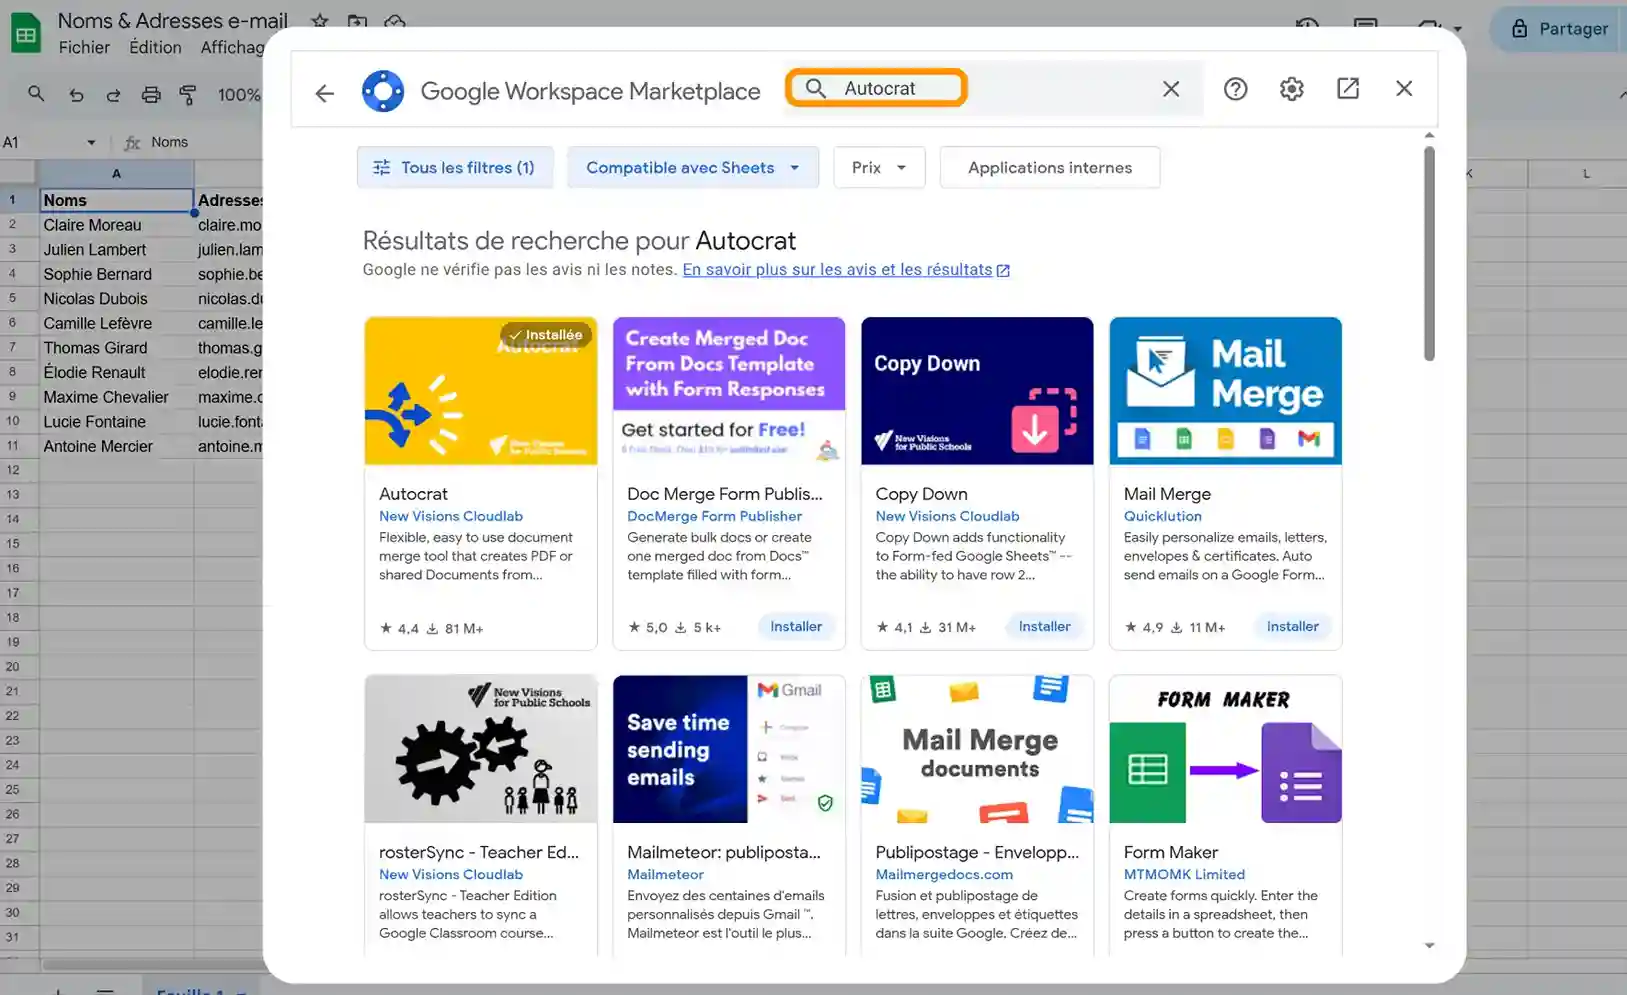The image size is (1627, 995).
Task: Open the Édition menu in Sheets
Action: [x=155, y=47]
